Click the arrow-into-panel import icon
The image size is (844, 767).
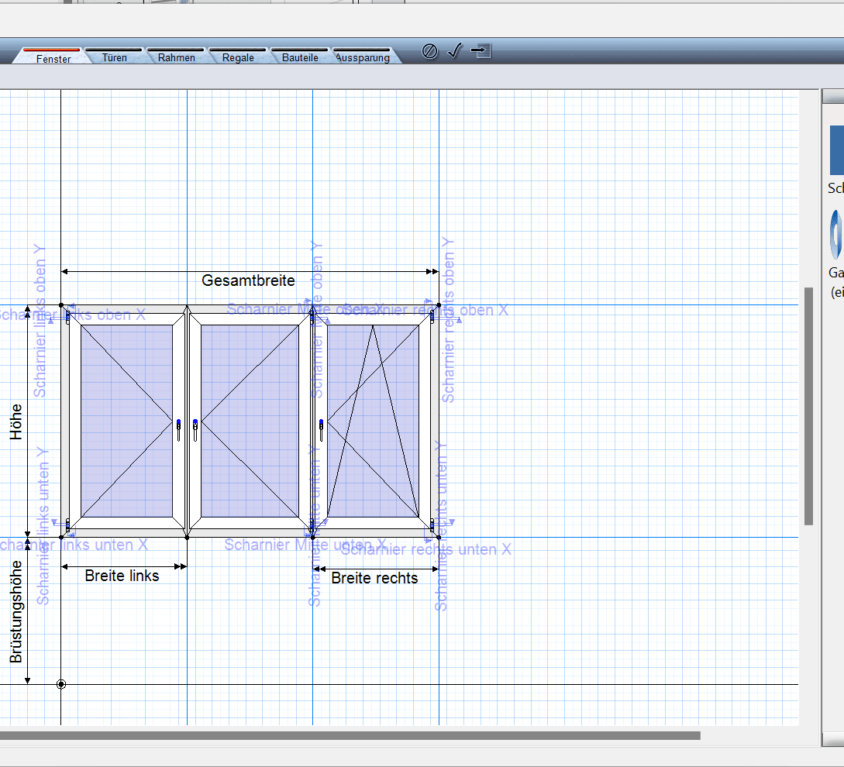click(481, 51)
